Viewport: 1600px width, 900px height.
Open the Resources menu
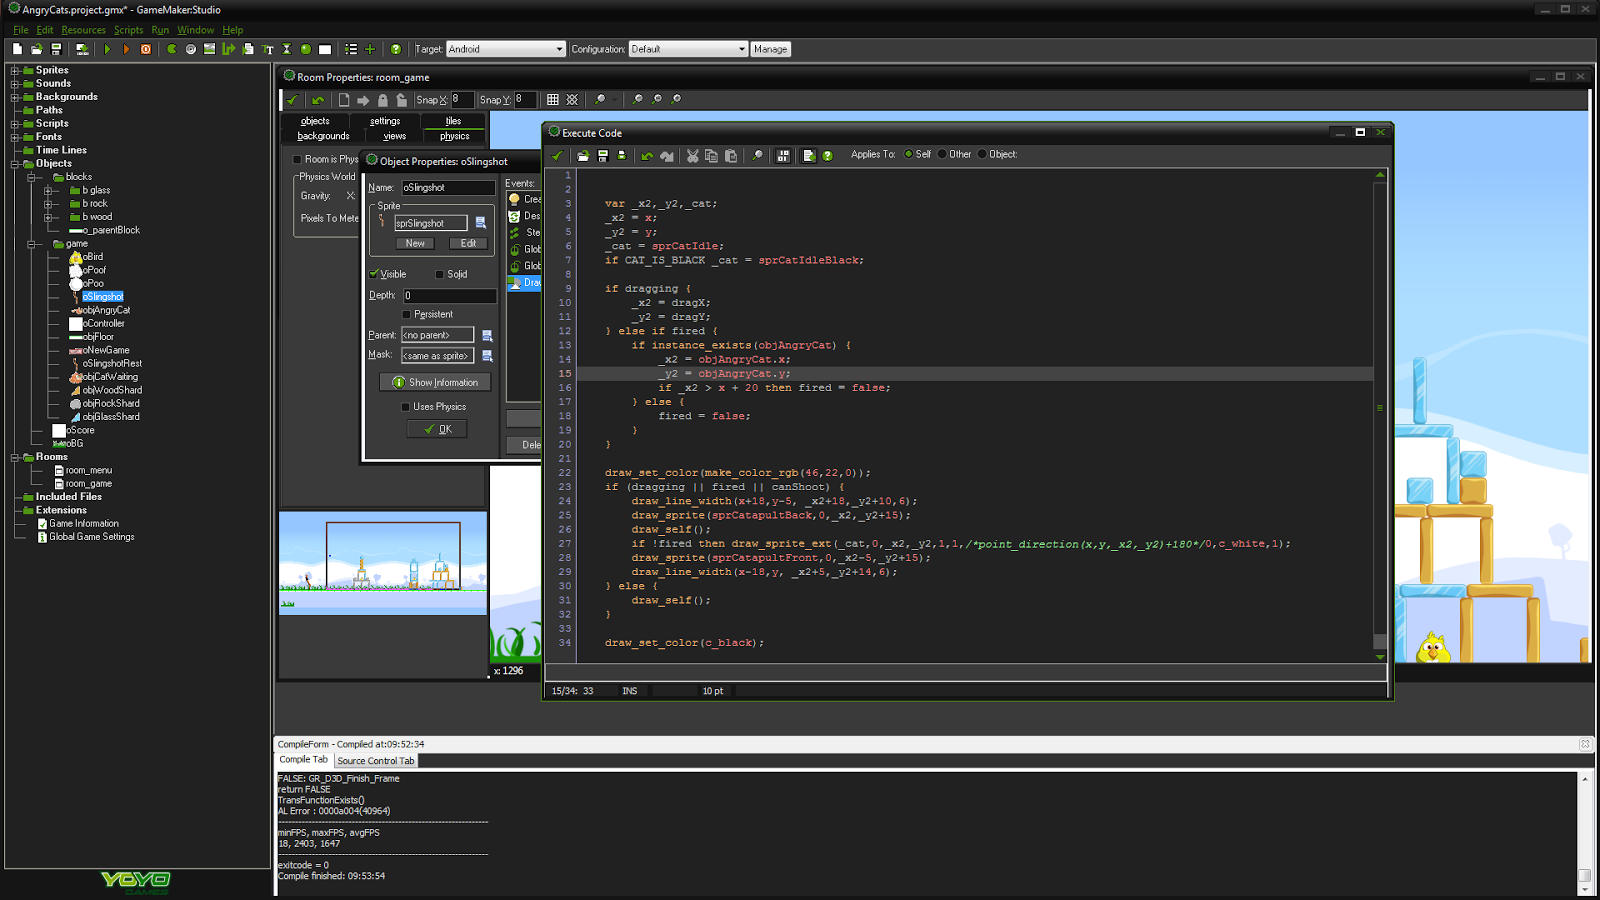[x=83, y=30]
